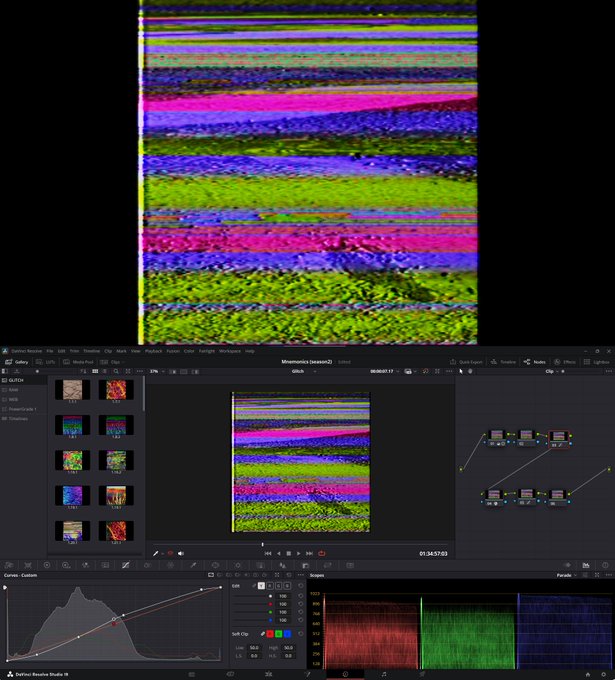
Task: Open the Playback menu
Action: 153,351
